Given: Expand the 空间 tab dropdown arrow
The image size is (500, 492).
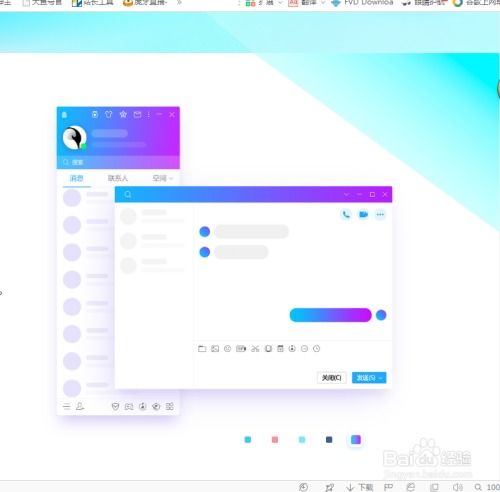Looking at the screenshot, I should [171, 179].
